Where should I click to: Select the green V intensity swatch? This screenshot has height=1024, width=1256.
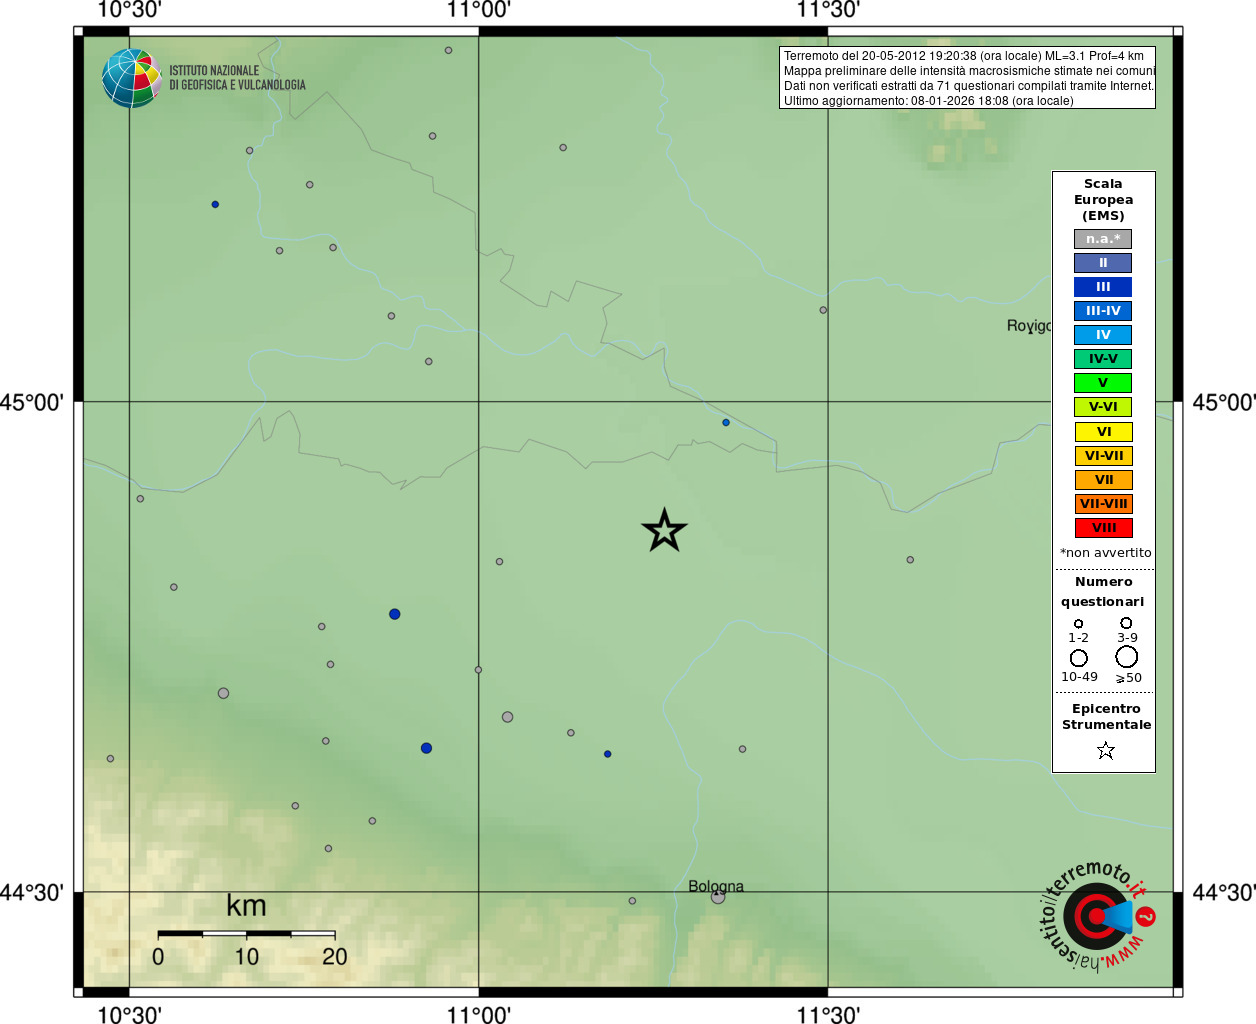coord(1103,383)
